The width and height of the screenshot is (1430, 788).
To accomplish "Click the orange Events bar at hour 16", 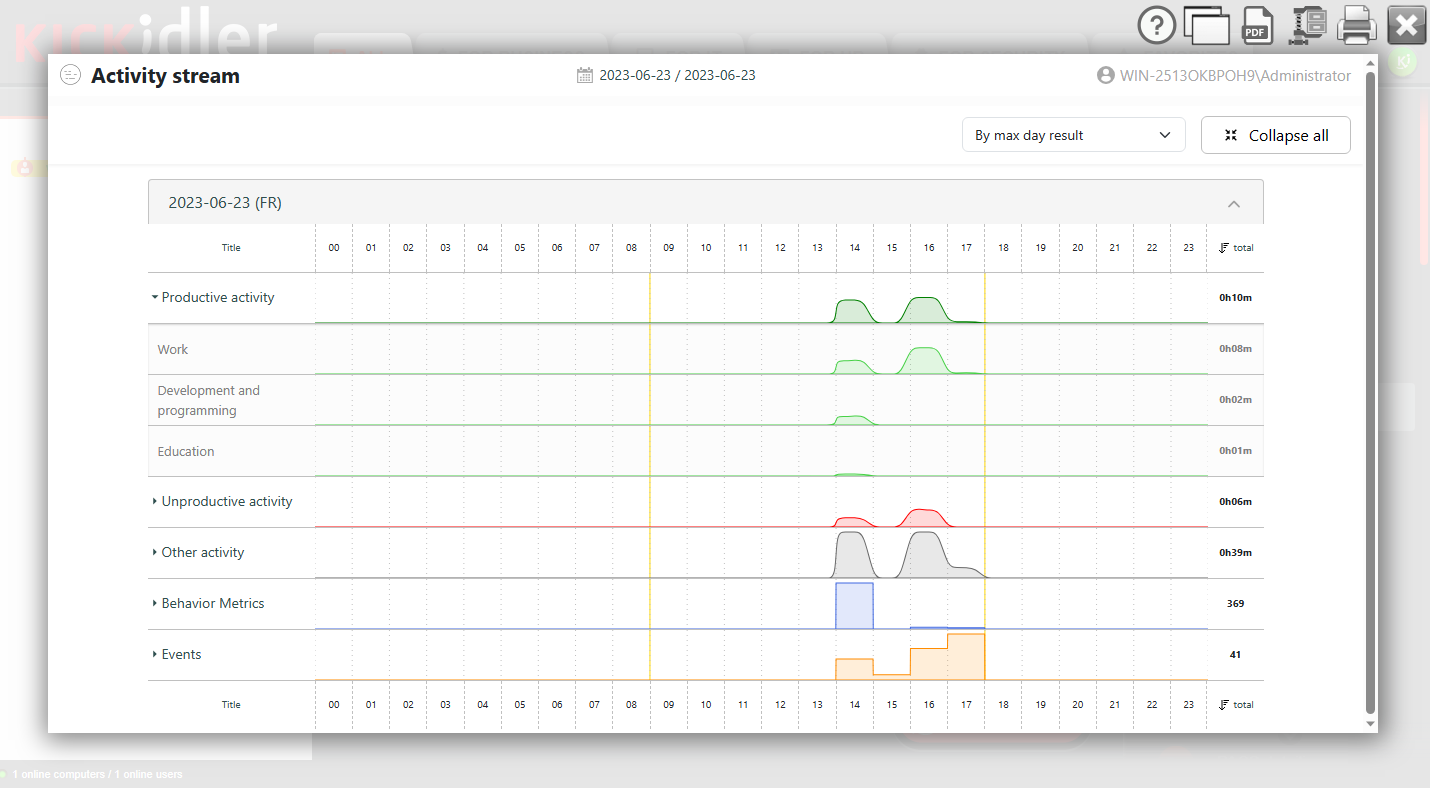I will (929, 664).
